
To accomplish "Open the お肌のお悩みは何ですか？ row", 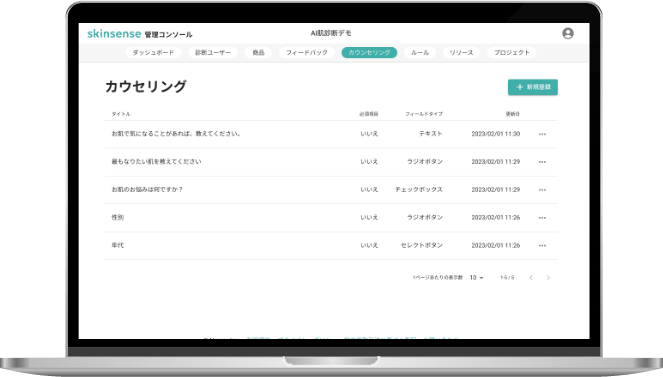I will [331, 190].
